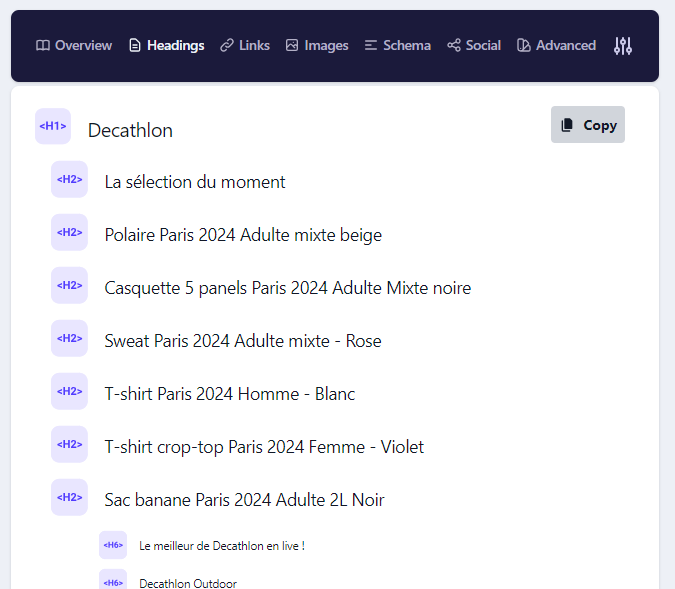Select the Schema tab

click(x=397, y=45)
